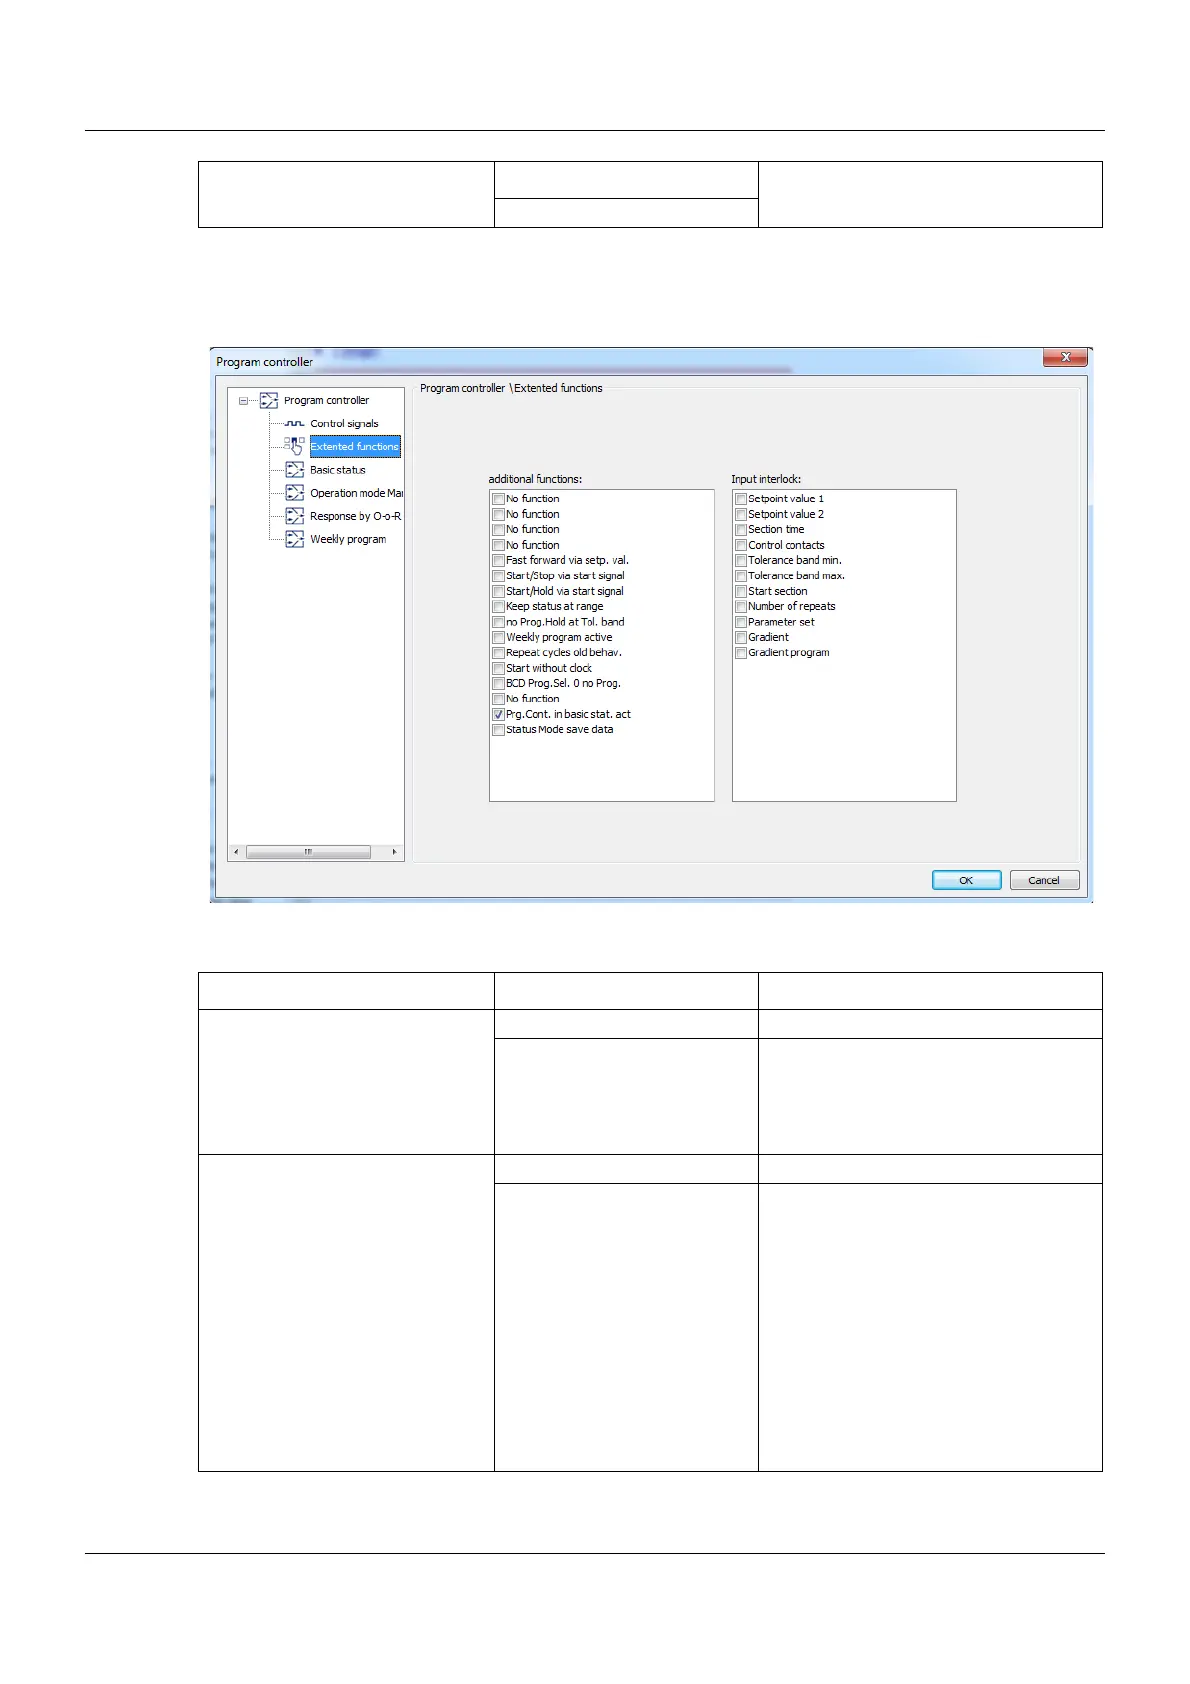Click the Extended functions tree icon
Viewport: 1190px width, 1684px height.
pyautogui.click(x=294, y=446)
